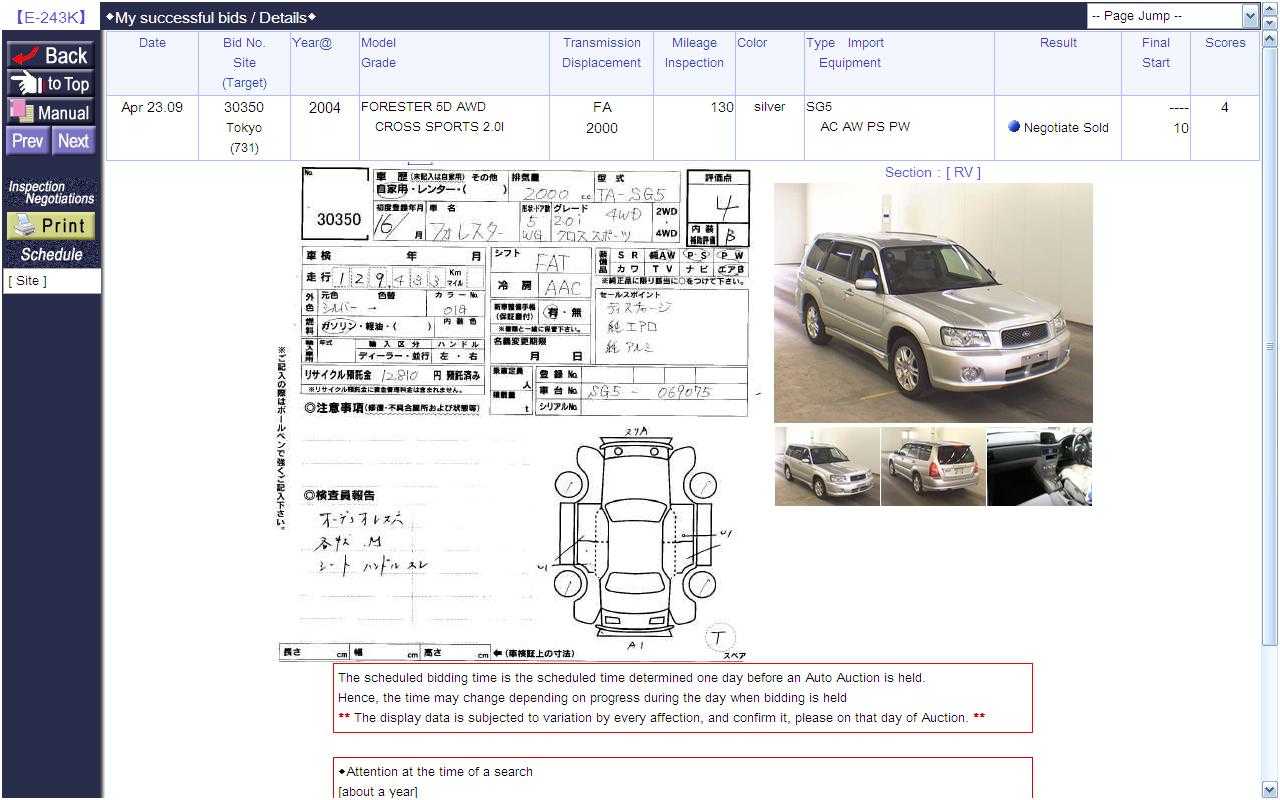Screen dimensions: 1280x800
Task: Click the 'Tokyo' site text
Action: tap(244, 128)
